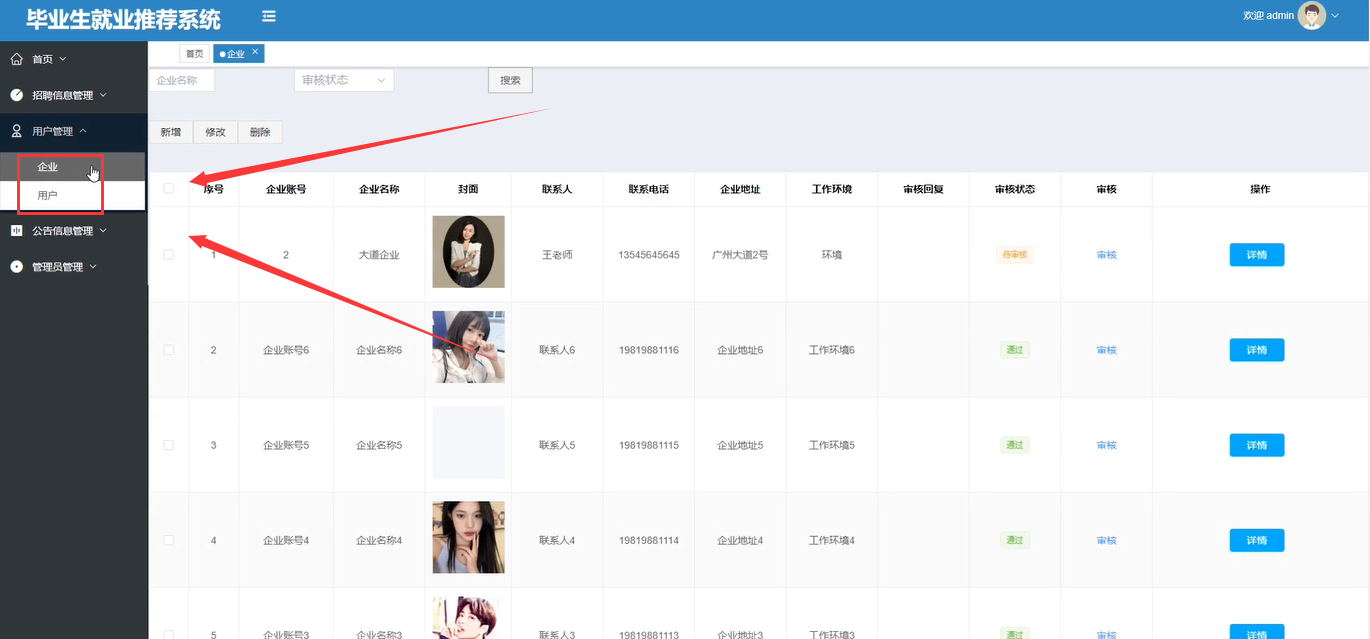This screenshot has width=1370, height=639.
Task: Open the 企业名称6 cover photo
Action: pyautogui.click(x=468, y=347)
